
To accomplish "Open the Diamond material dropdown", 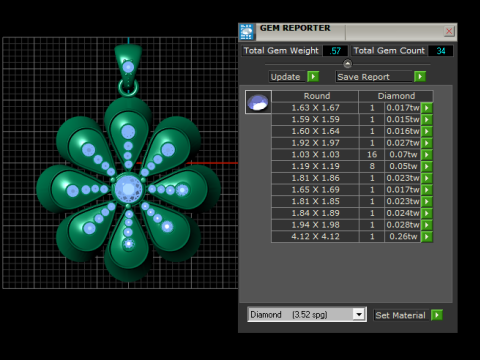I will pos(359,314).
